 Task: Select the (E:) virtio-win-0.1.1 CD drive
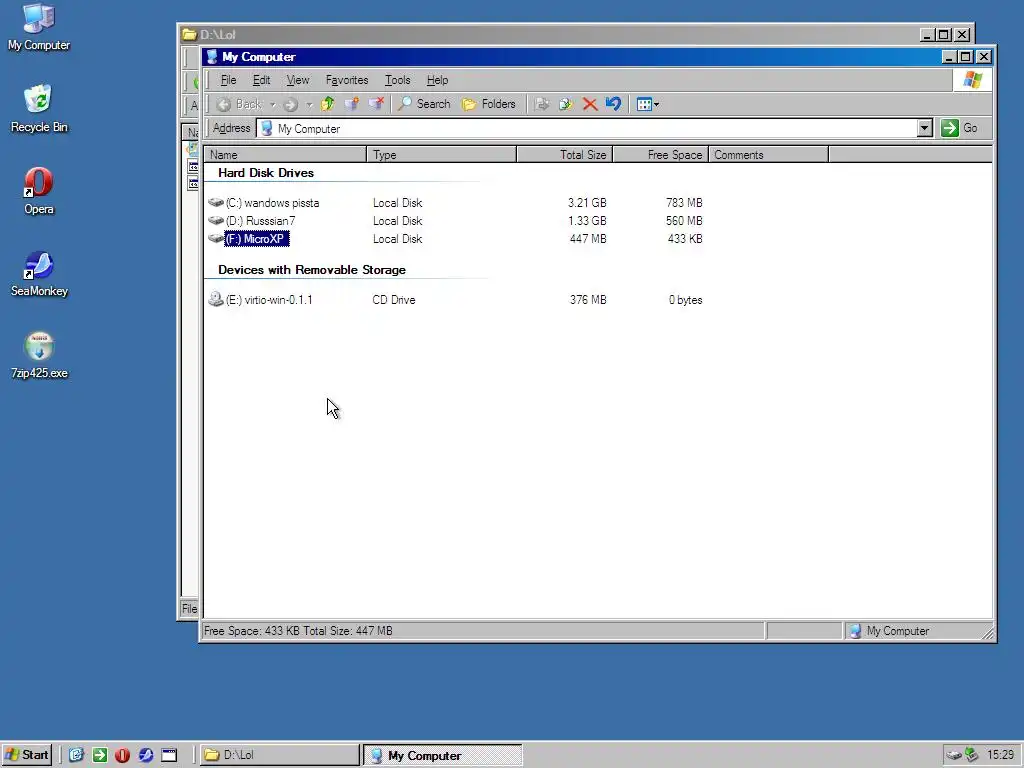[268, 300]
